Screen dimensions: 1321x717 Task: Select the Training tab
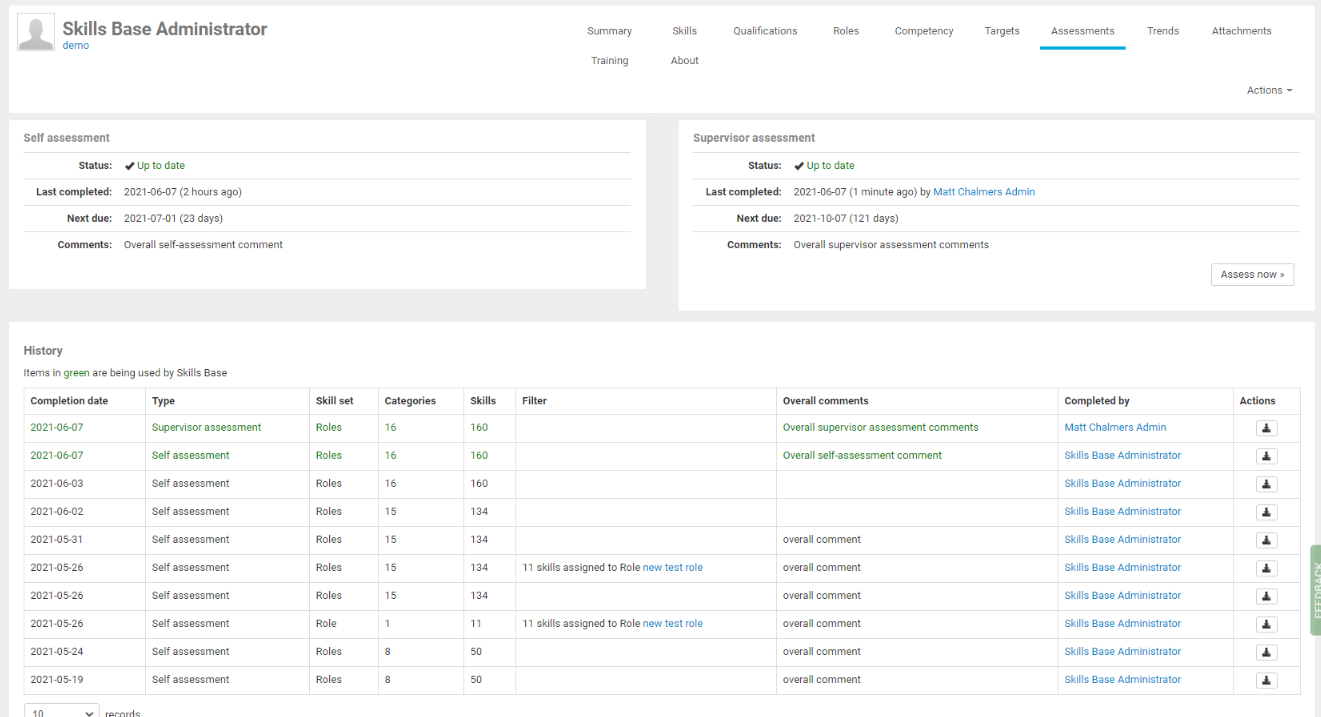(x=609, y=61)
